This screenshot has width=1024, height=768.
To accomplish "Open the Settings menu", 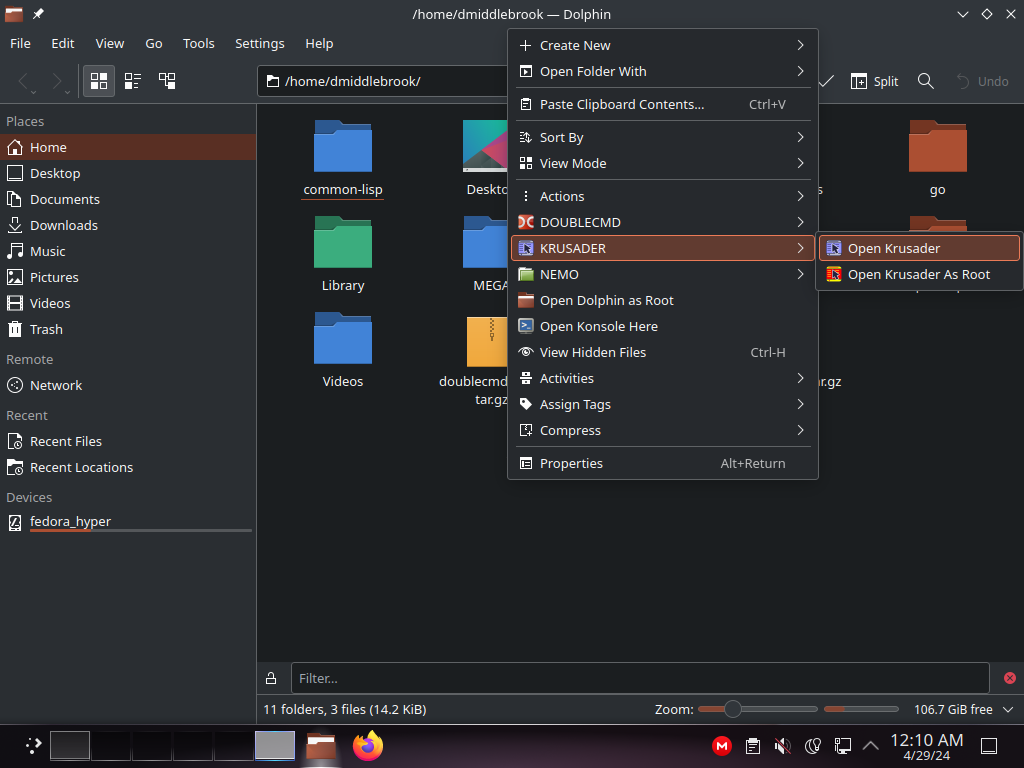I will click(x=260, y=43).
